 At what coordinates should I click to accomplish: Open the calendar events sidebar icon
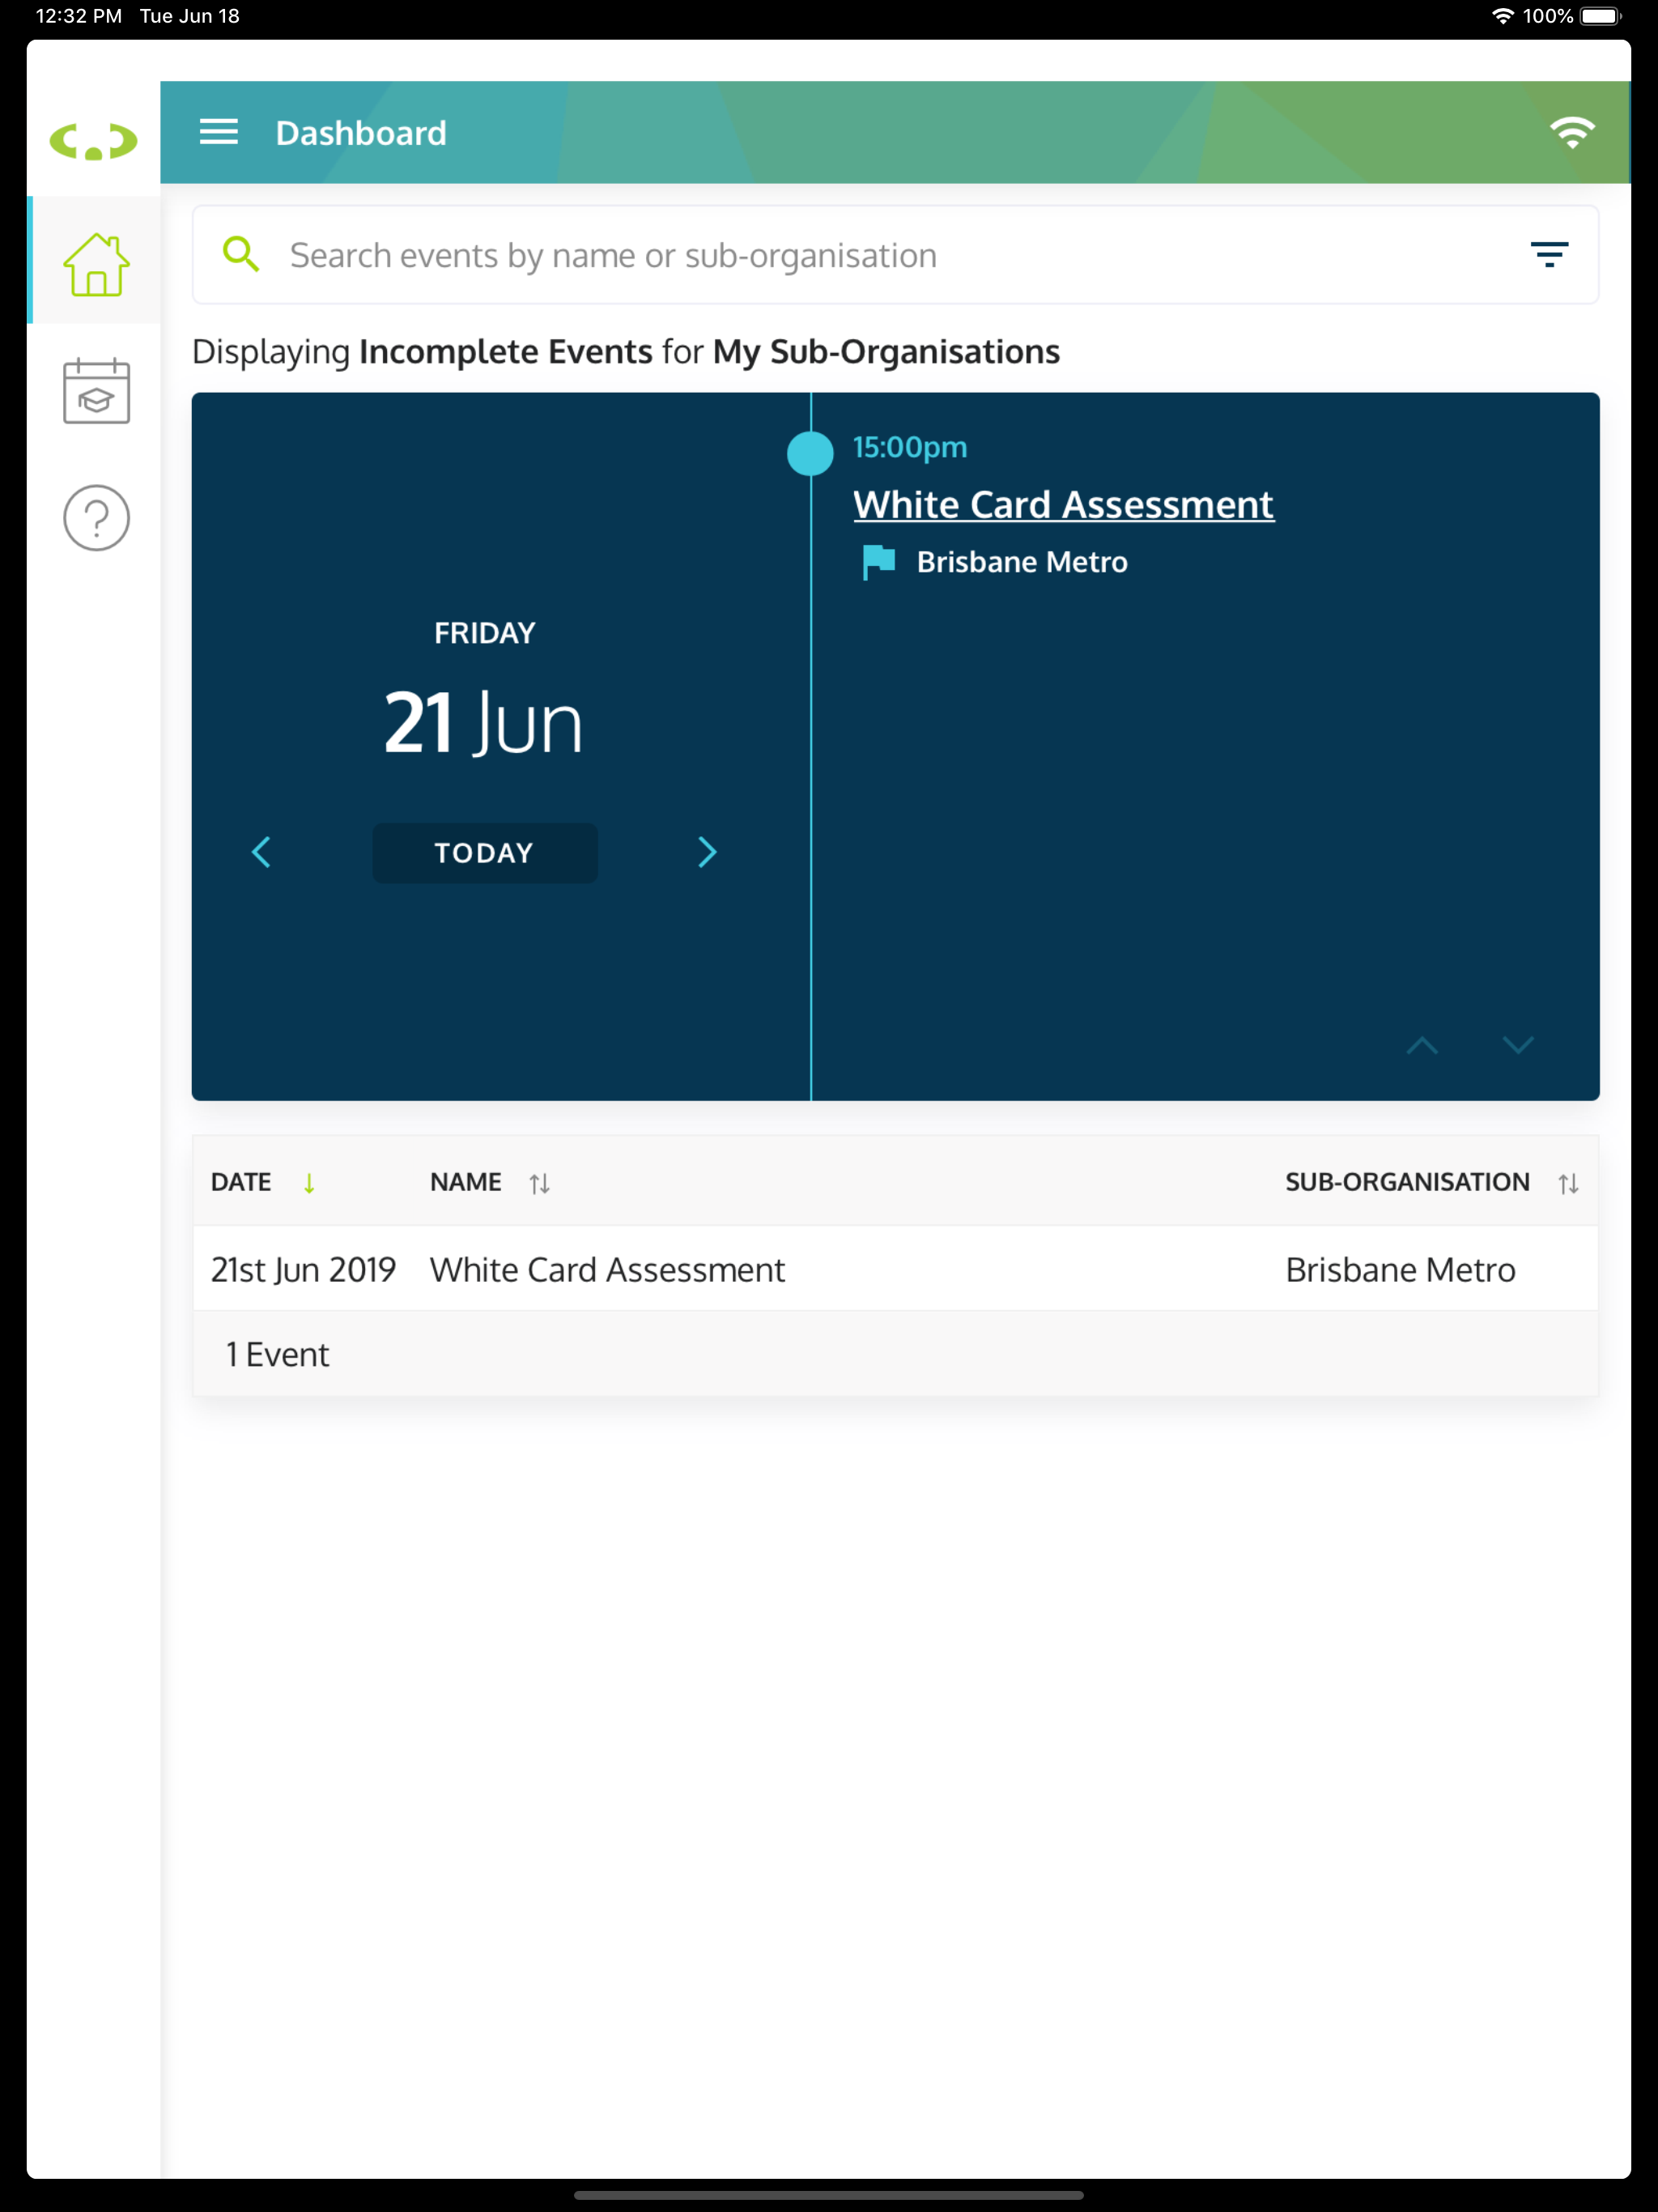pos(96,391)
